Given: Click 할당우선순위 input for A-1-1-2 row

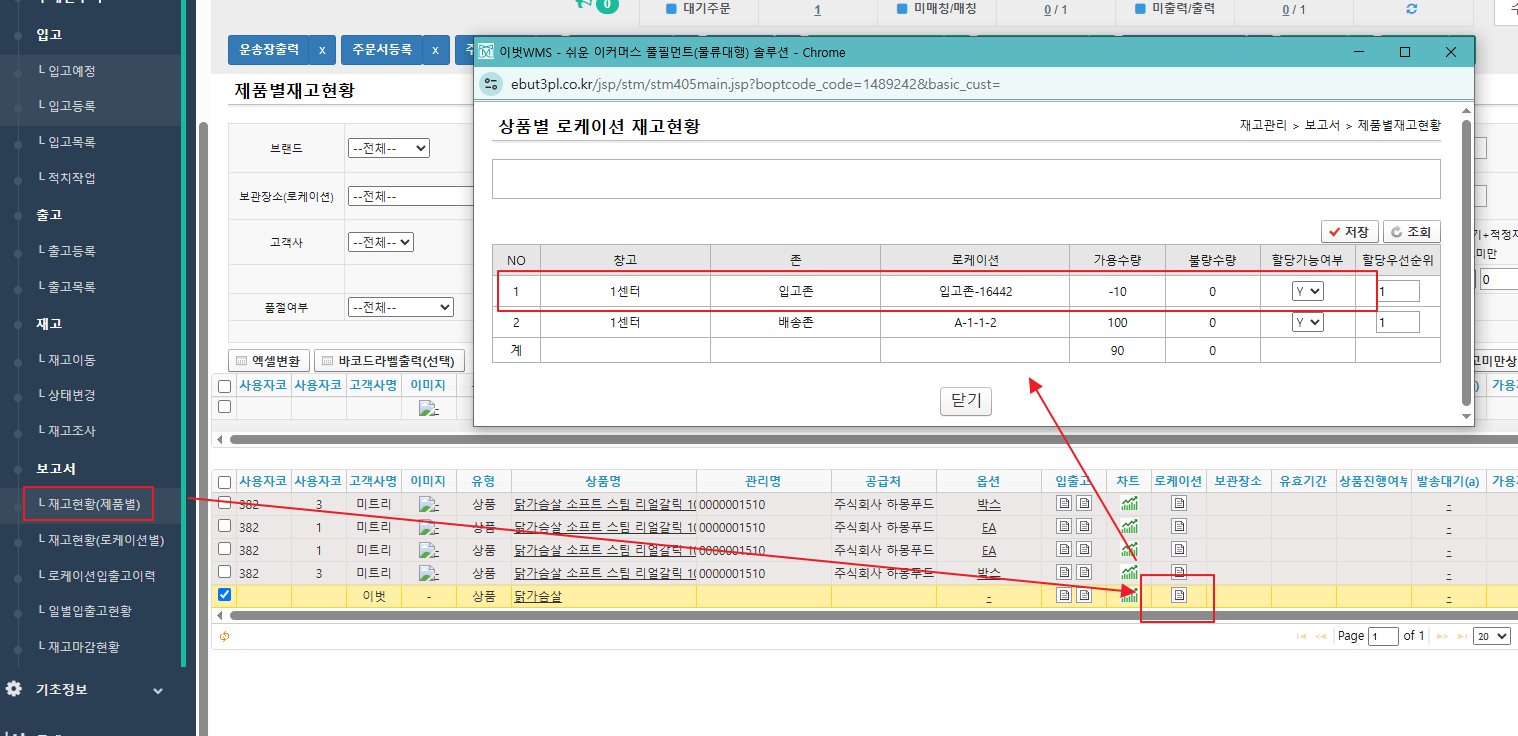Looking at the screenshot, I should (x=1398, y=322).
